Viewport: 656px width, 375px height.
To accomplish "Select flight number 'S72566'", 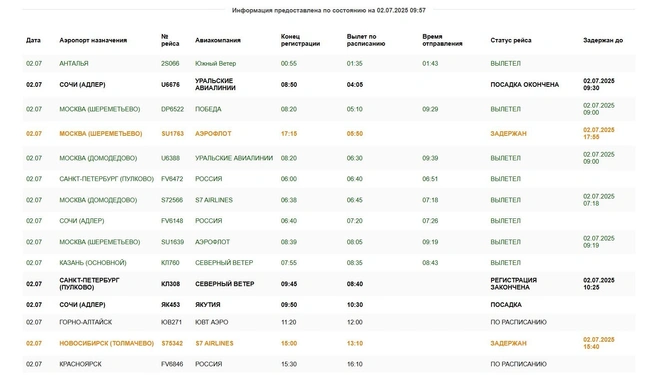I will click(172, 200).
